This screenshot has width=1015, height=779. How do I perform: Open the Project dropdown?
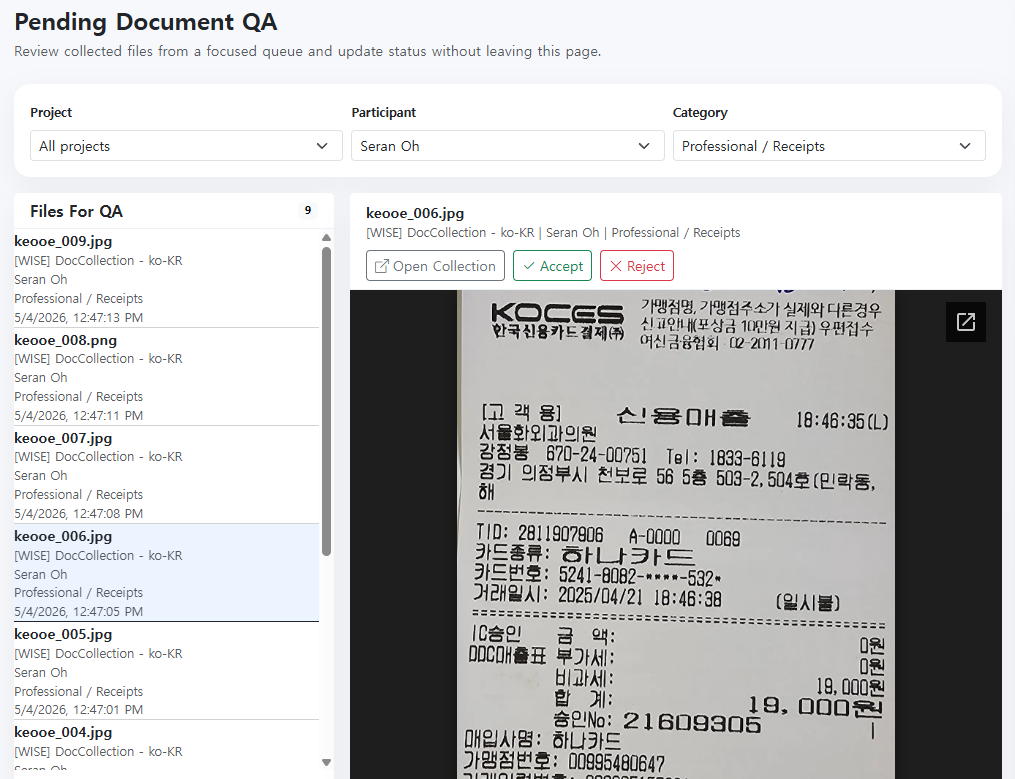click(x=186, y=146)
